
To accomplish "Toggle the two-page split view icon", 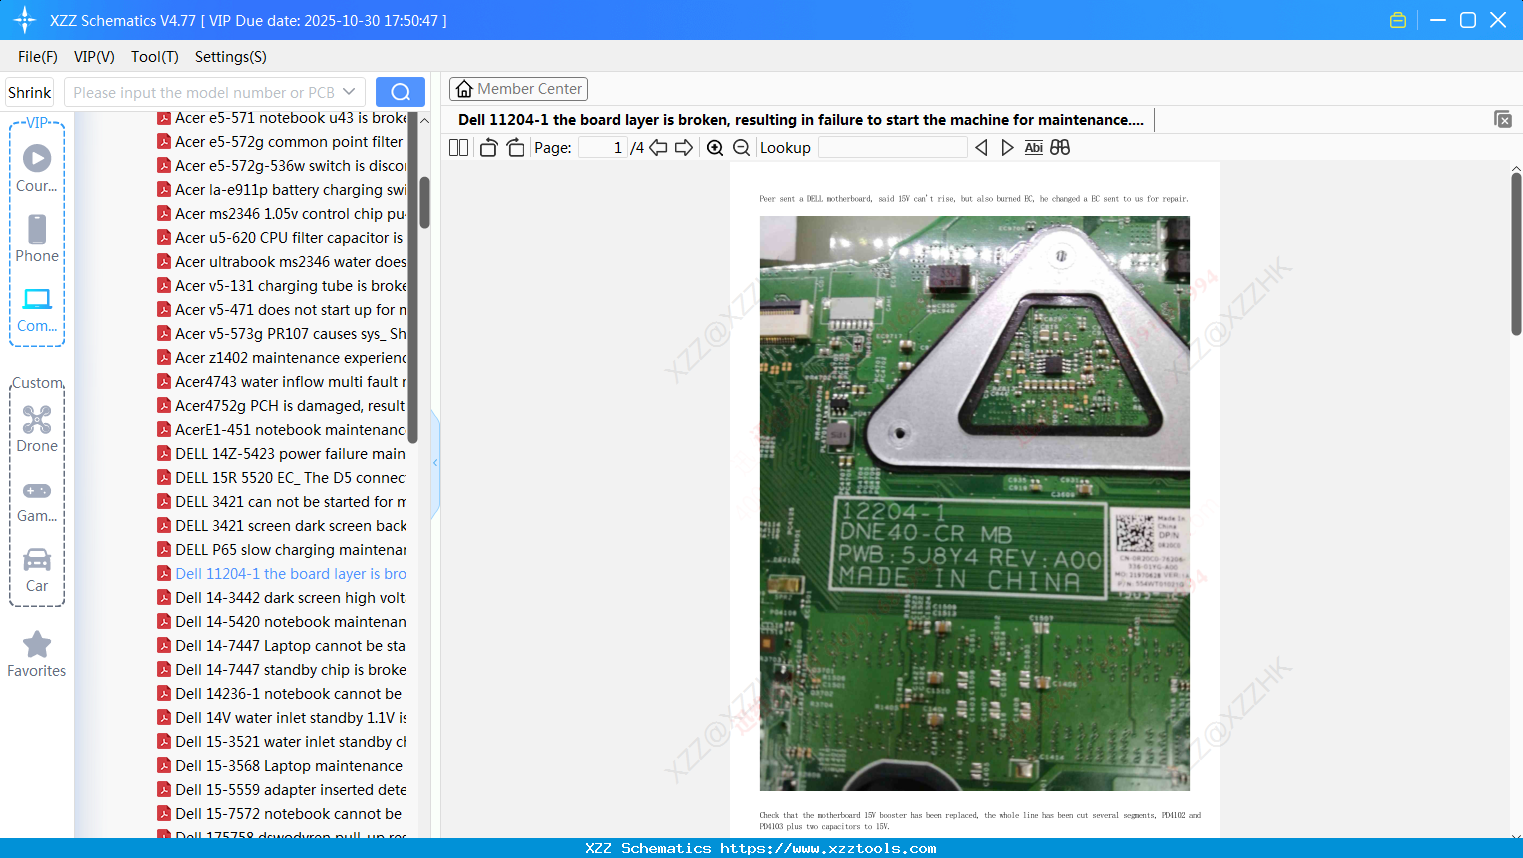I will click(458, 148).
